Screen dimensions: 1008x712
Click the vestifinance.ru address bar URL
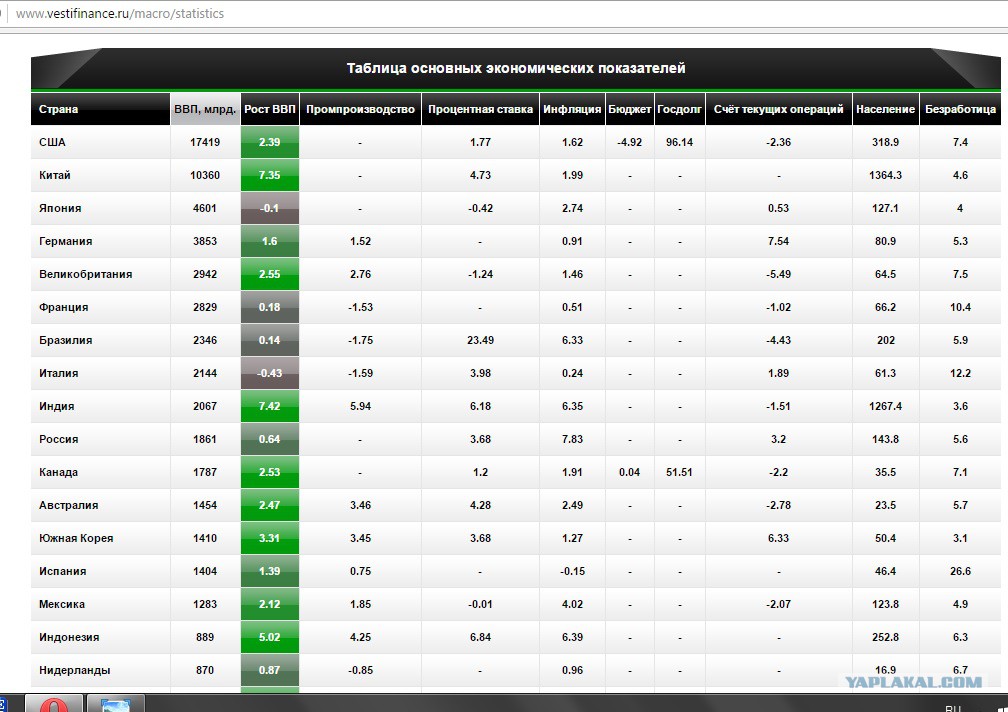point(120,13)
